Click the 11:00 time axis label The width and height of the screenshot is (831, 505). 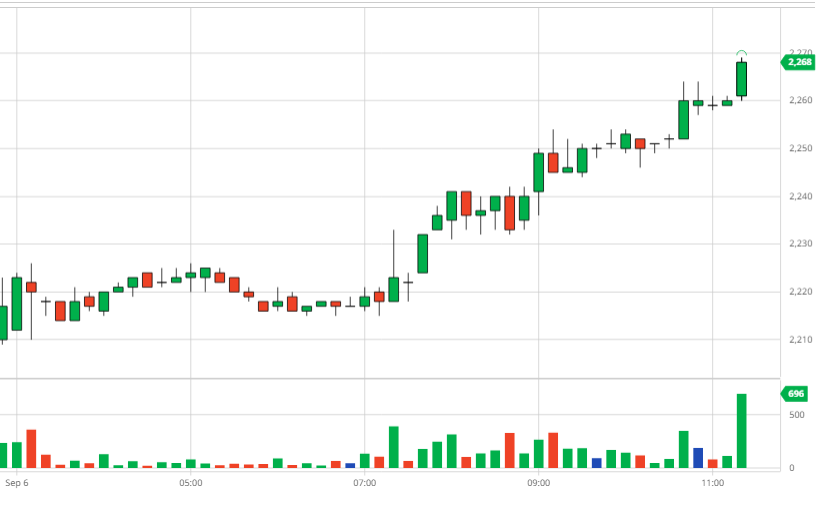(x=712, y=483)
